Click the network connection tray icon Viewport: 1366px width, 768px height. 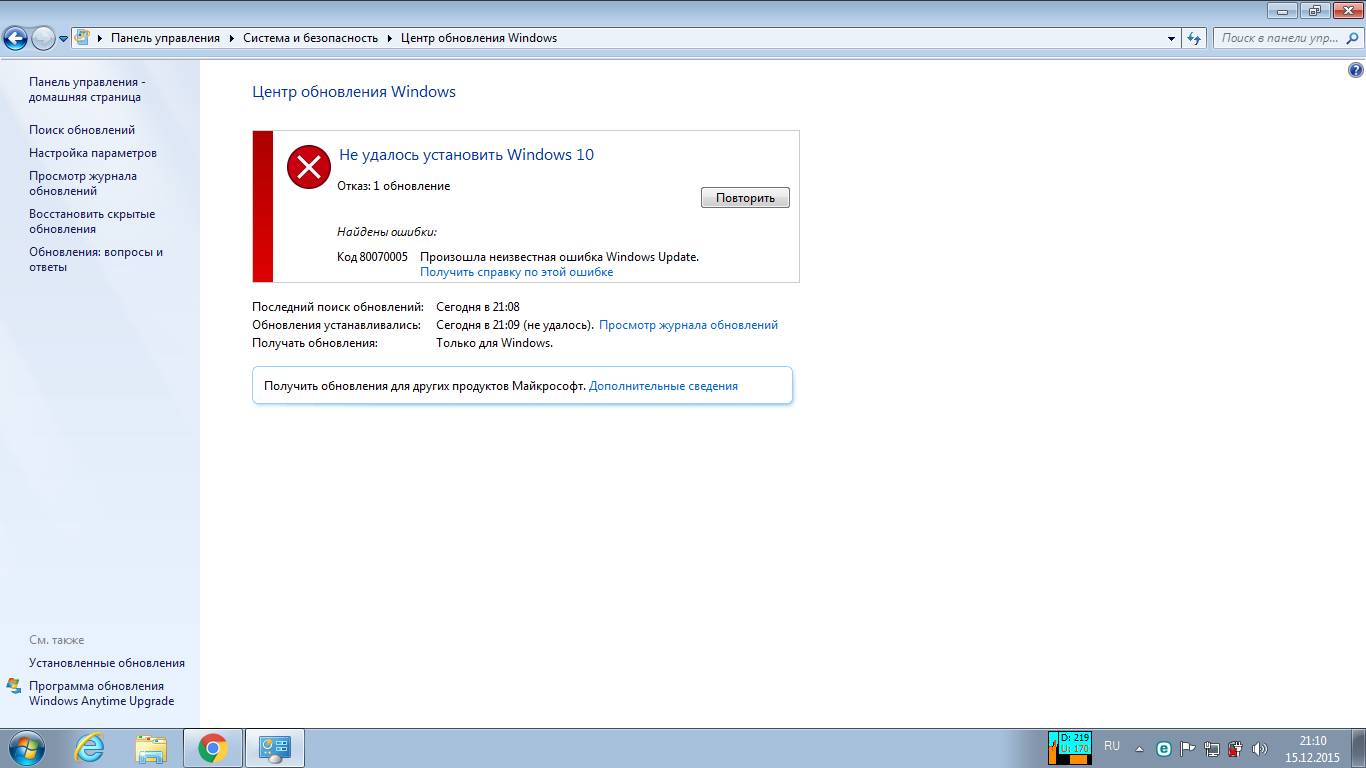click(x=1212, y=748)
